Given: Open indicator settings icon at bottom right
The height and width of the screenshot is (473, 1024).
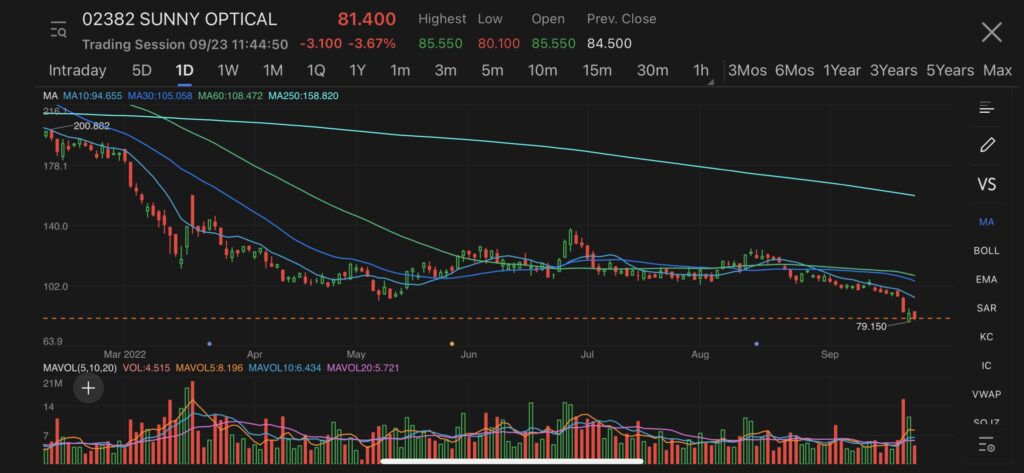Looking at the screenshot, I should click(987, 446).
